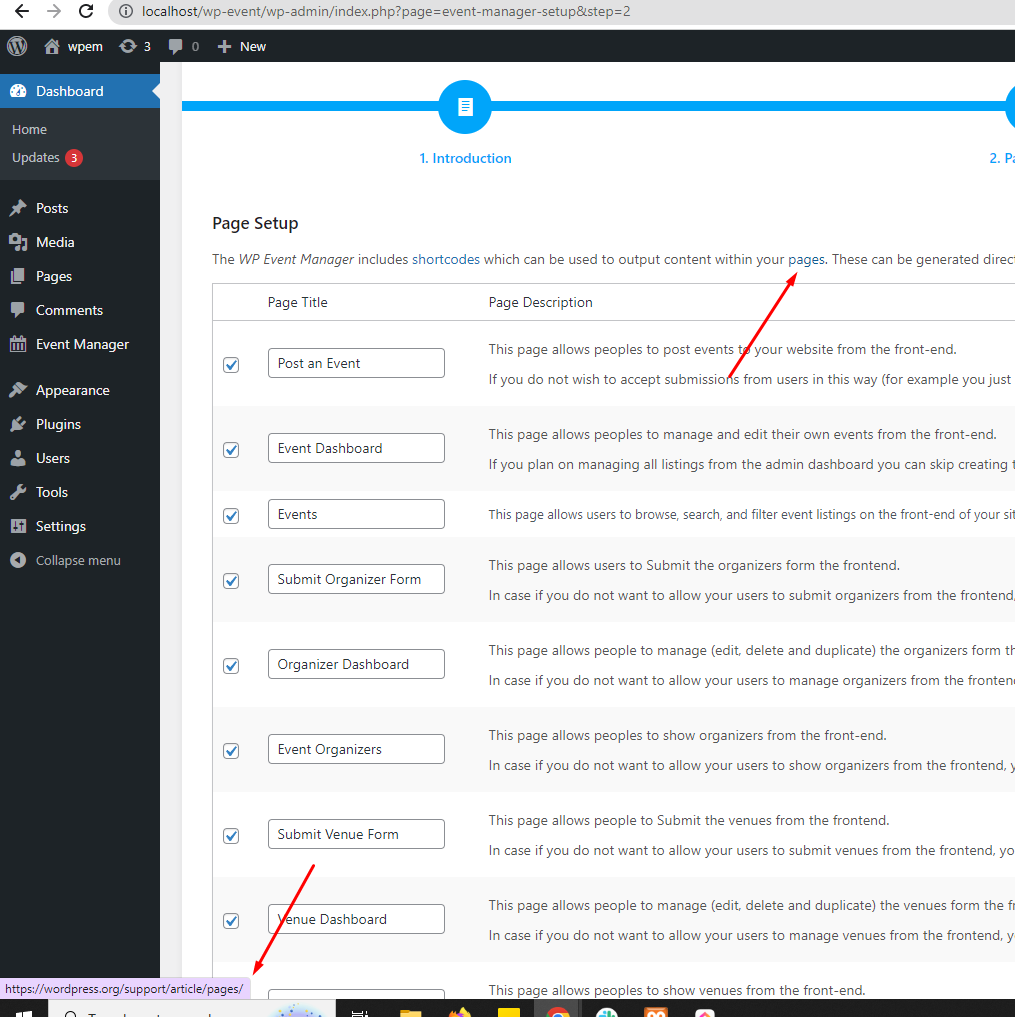Click the home icon next to wpem

pyautogui.click(x=52, y=46)
